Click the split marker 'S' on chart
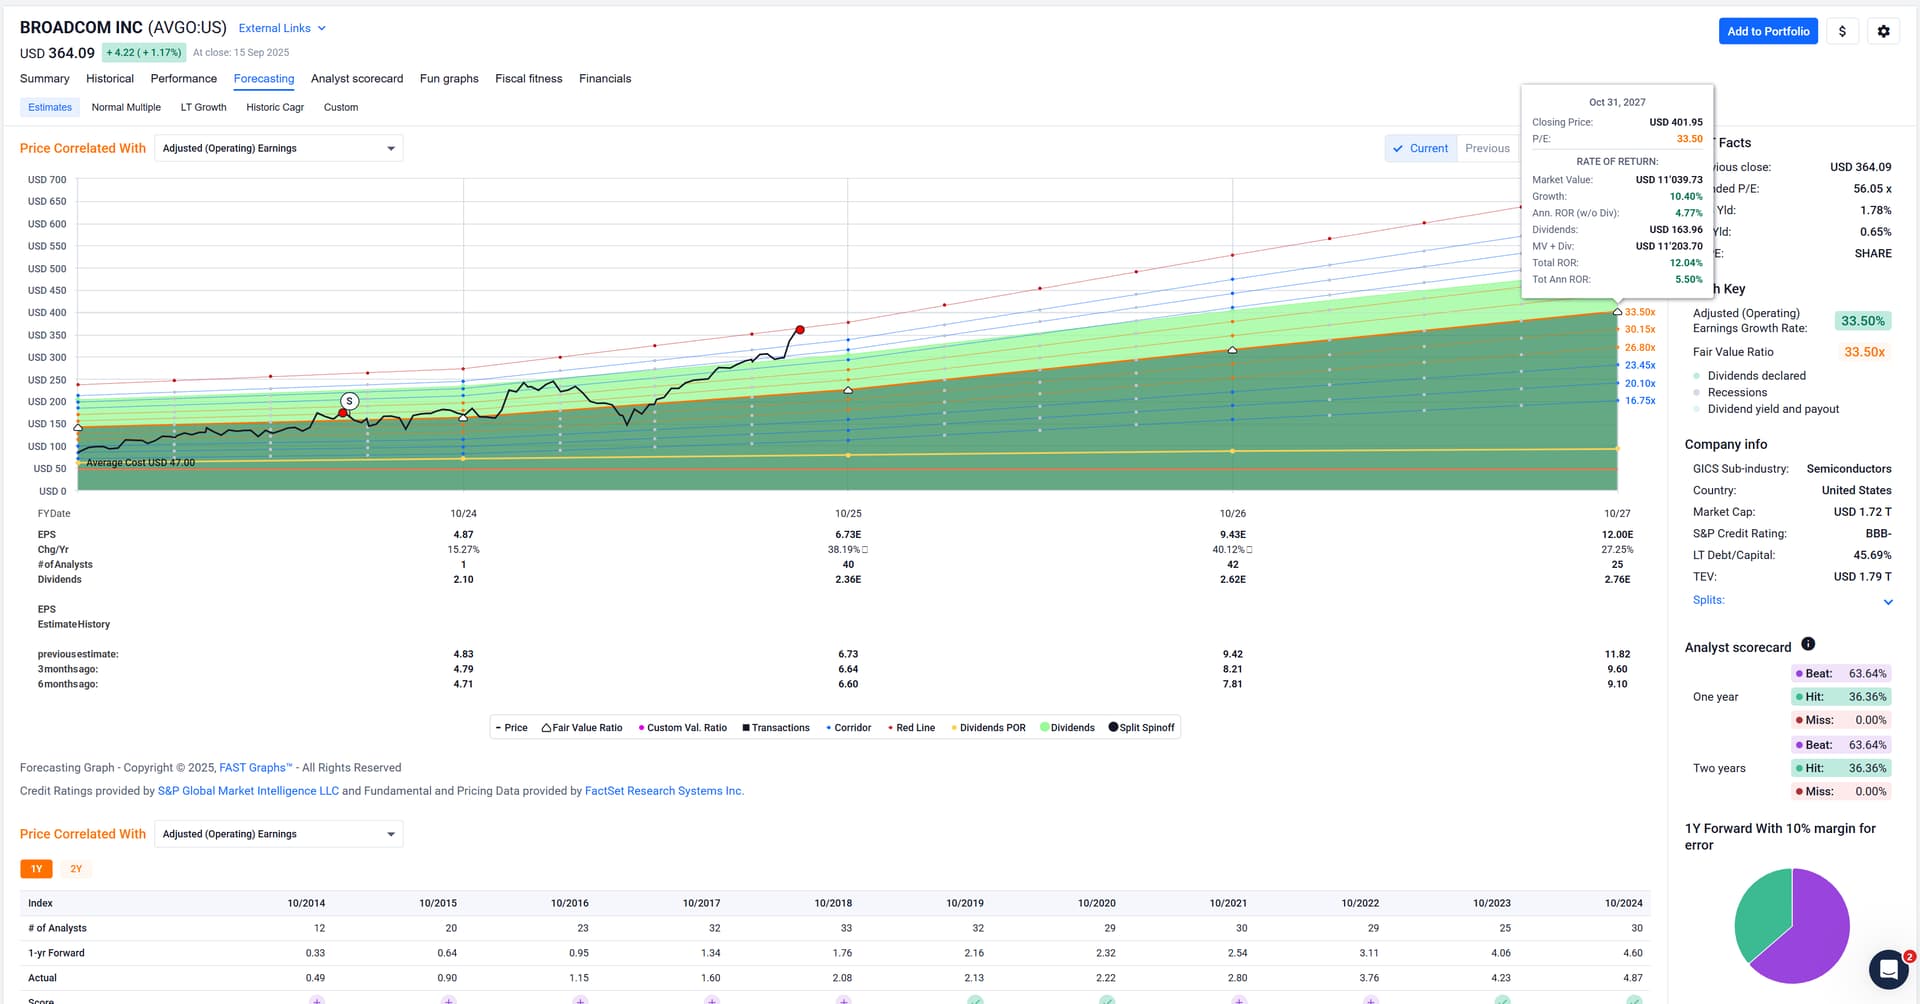 pyautogui.click(x=349, y=401)
